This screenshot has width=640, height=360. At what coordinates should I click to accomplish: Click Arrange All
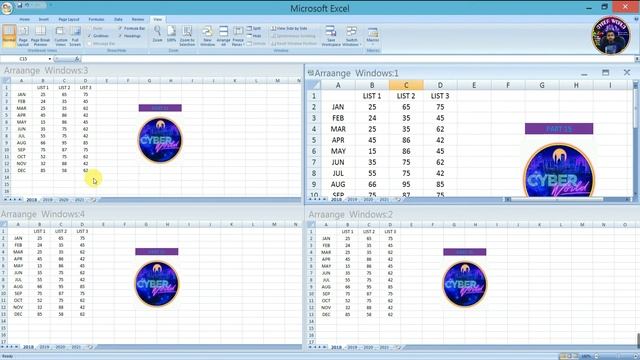pos(223,36)
